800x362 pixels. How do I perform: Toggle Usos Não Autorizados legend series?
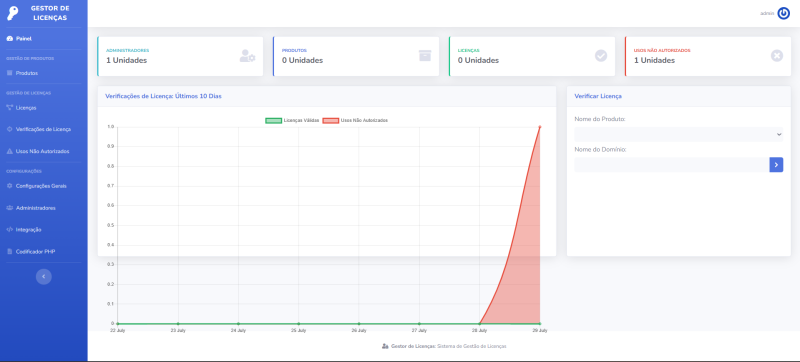click(355, 120)
